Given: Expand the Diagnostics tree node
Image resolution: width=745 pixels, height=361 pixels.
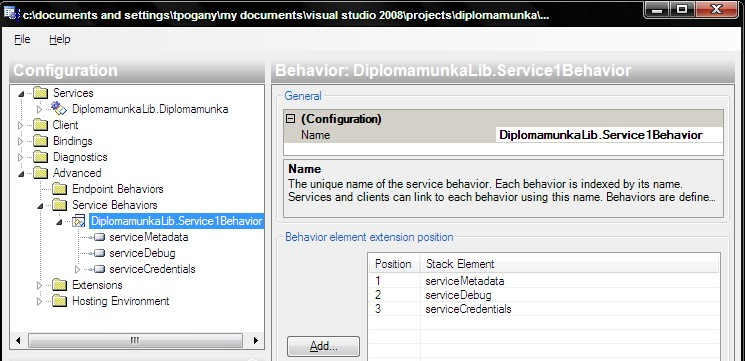Looking at the screenshot, I should 20,157.
